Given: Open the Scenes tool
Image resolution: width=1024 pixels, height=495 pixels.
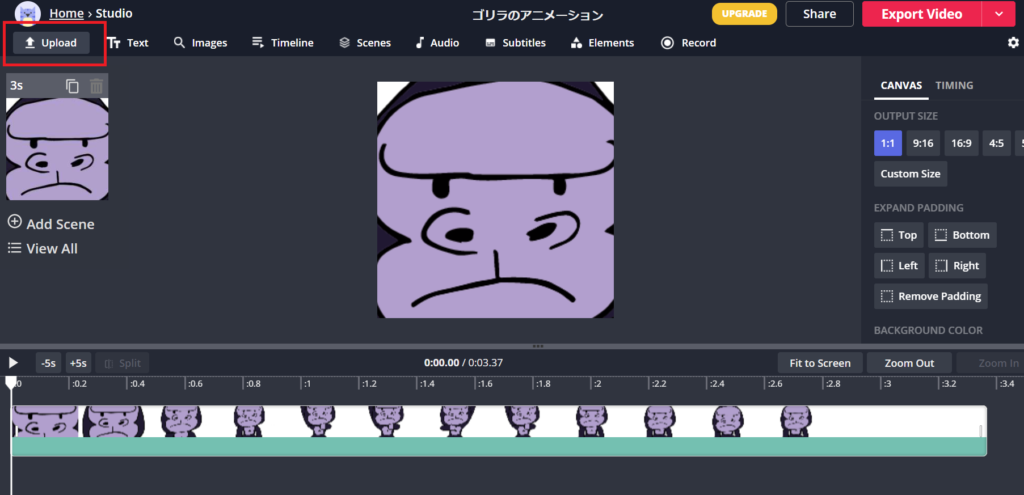Looking at the screenshot, I should [365, 43].
